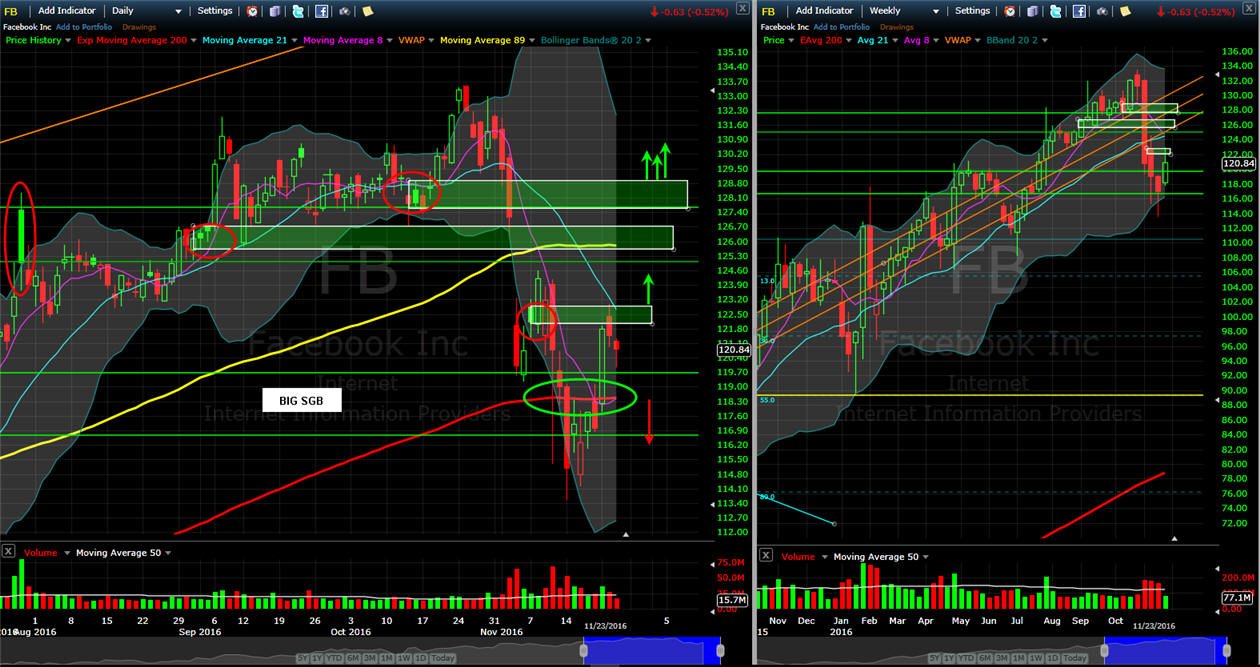Image resolution: width=1260 pixels, height=667 pixels.
Task: Click the Drawings link on weekly chart
Action: tap(897, 27)
